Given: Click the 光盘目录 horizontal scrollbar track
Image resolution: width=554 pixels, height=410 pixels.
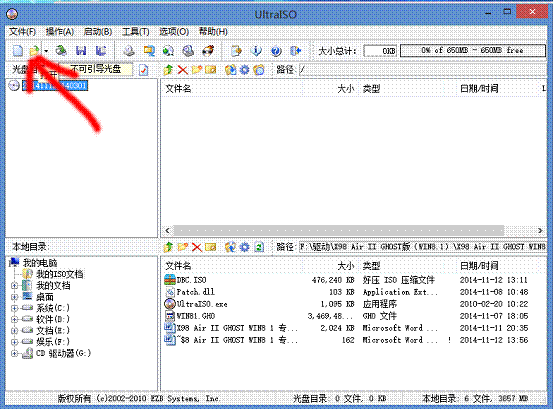Looking at the screenshot, I should point(339,230).
